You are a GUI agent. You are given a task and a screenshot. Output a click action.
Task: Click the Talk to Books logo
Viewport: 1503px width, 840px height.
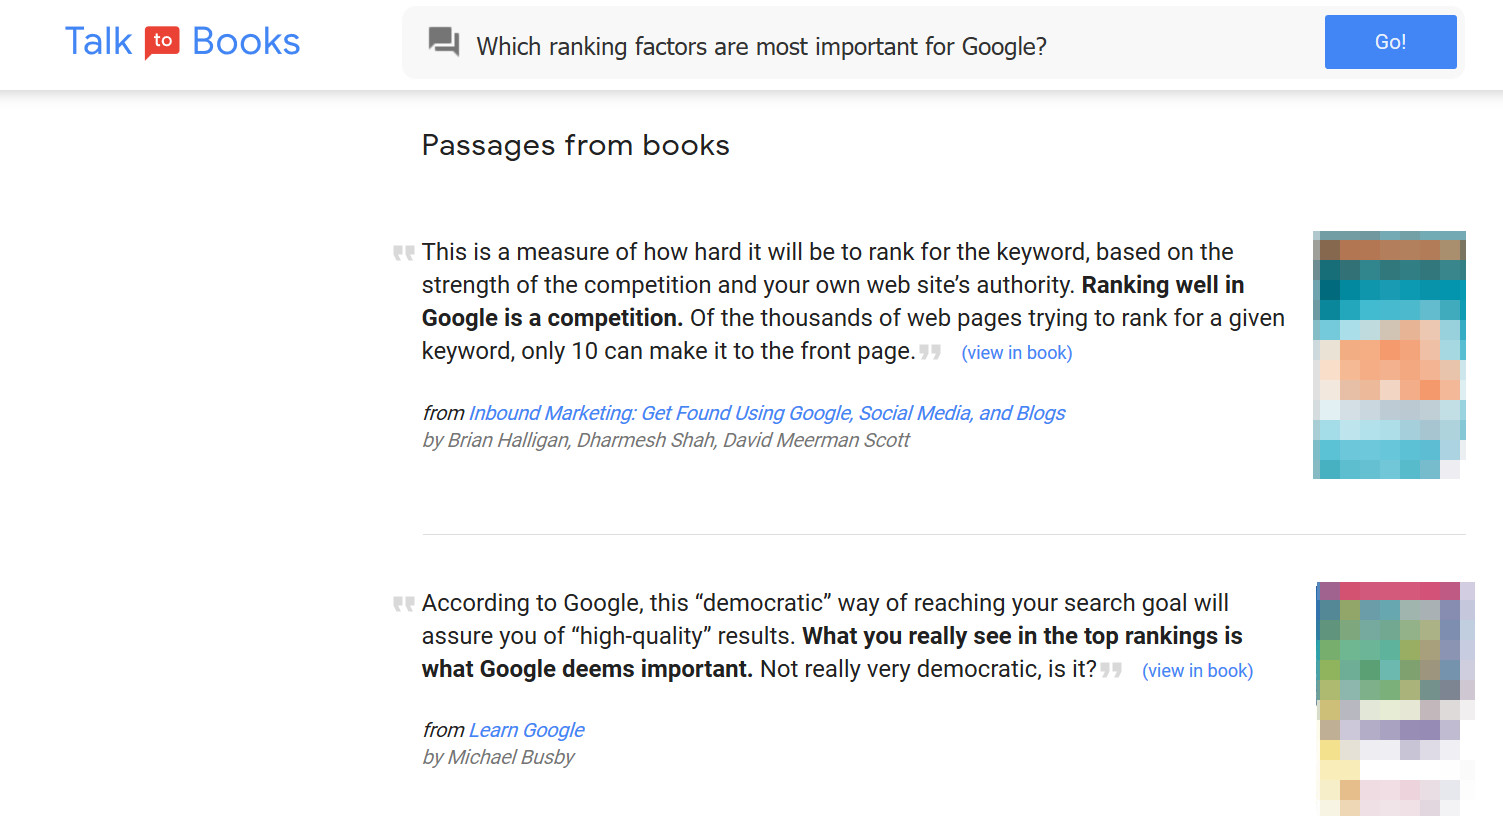(x=182, y=41)
